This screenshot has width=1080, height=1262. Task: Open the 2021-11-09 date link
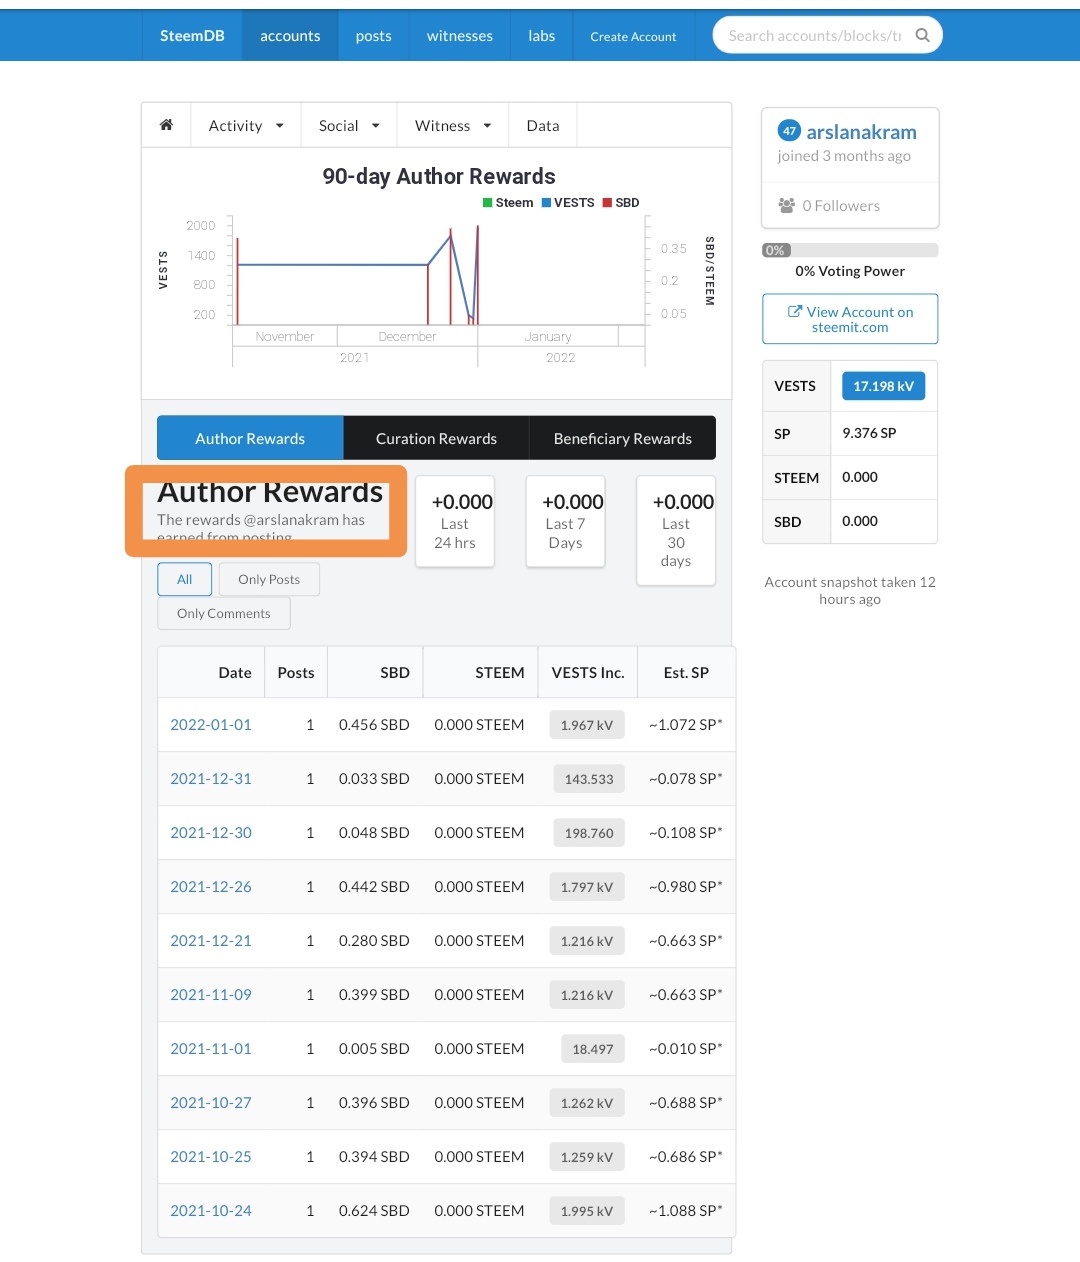click(211, 994)
